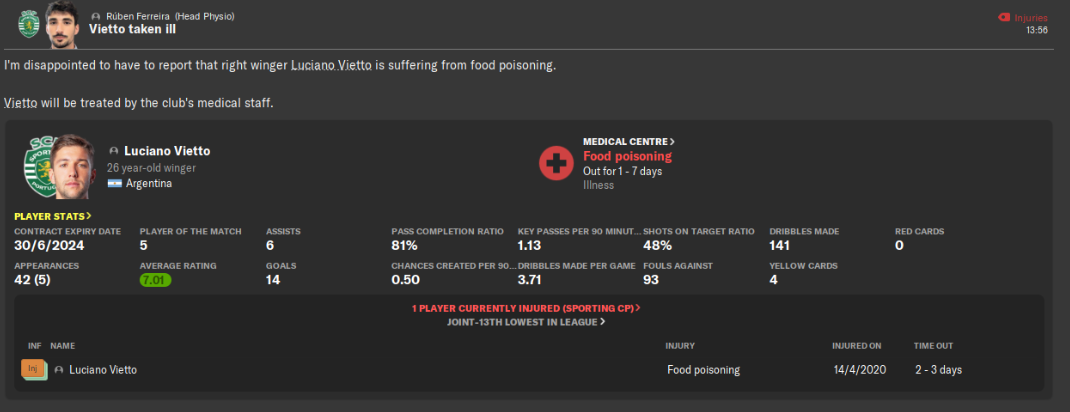Click Luciano Vietto link in message text
Screen dimensions: 1070x412
(331, 66)
